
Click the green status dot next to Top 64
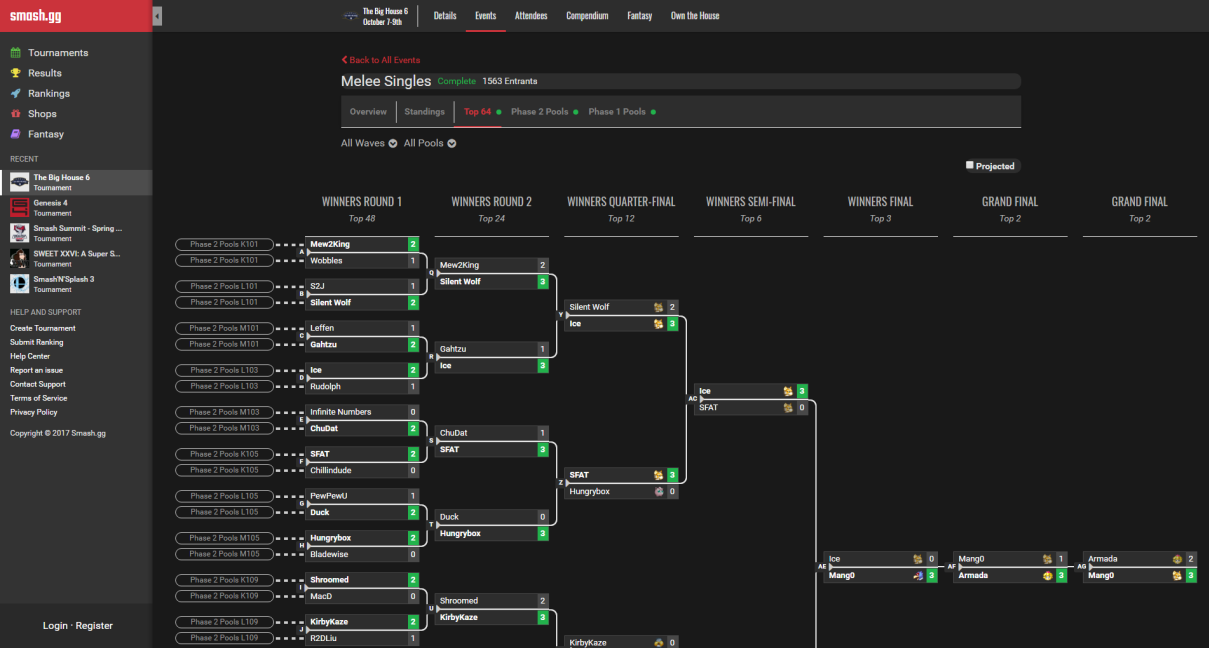(x=499, y=112)
